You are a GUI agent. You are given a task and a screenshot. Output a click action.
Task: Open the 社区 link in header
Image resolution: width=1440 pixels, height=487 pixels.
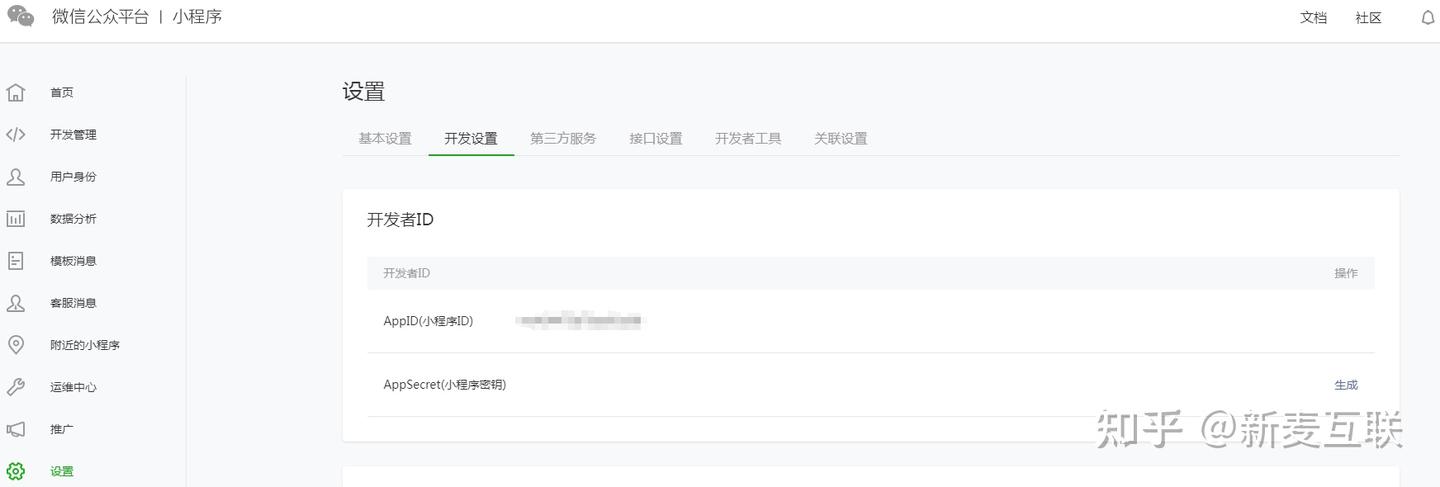1368,18
